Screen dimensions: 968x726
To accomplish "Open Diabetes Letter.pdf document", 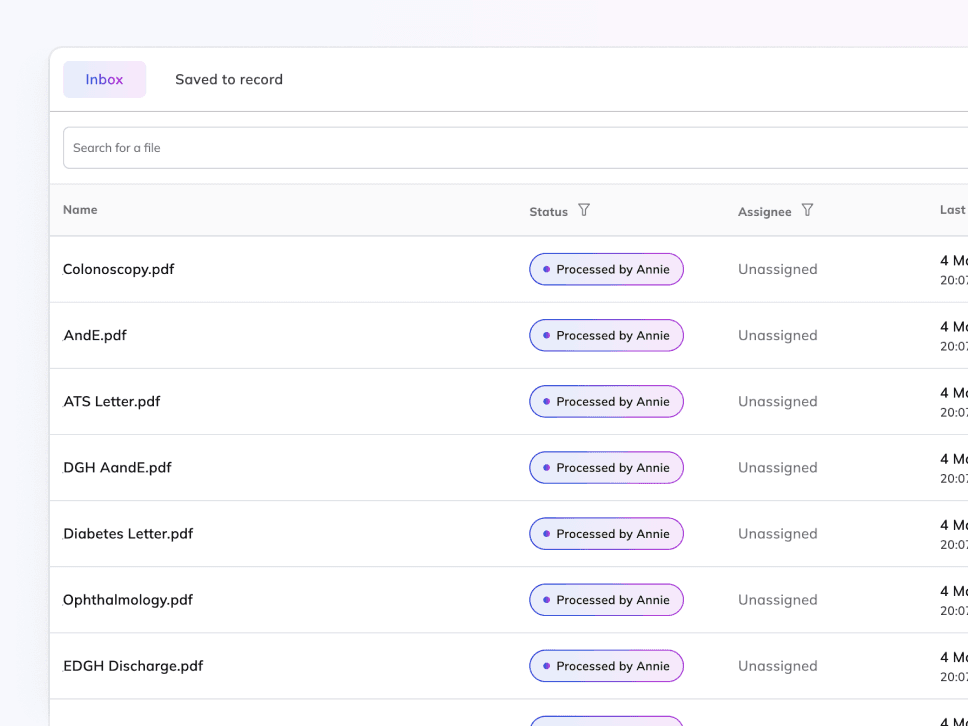I will pos(128,533).
